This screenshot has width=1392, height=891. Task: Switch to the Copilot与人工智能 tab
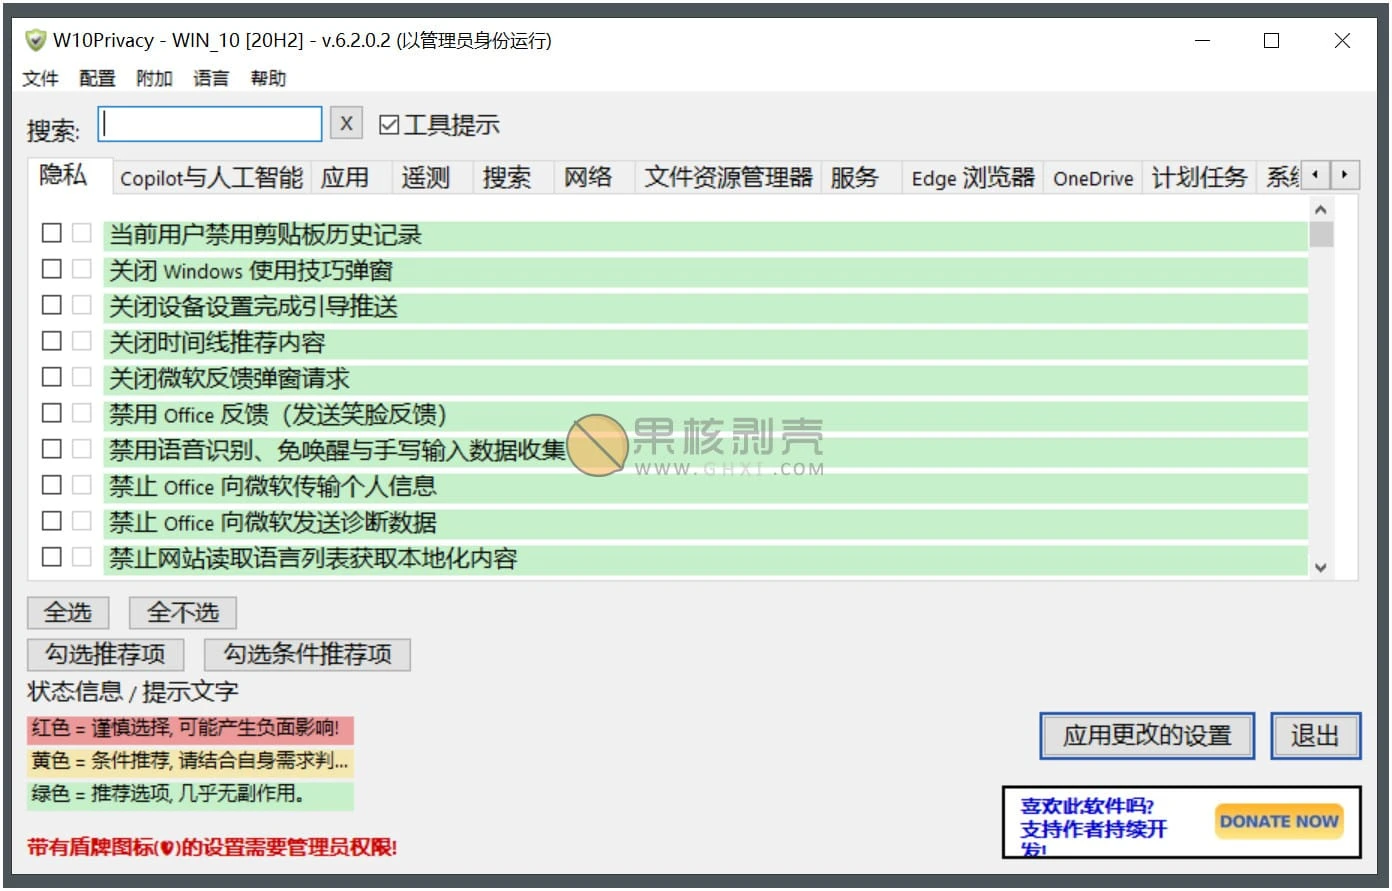pyautogui.click(x=211, y=178)
